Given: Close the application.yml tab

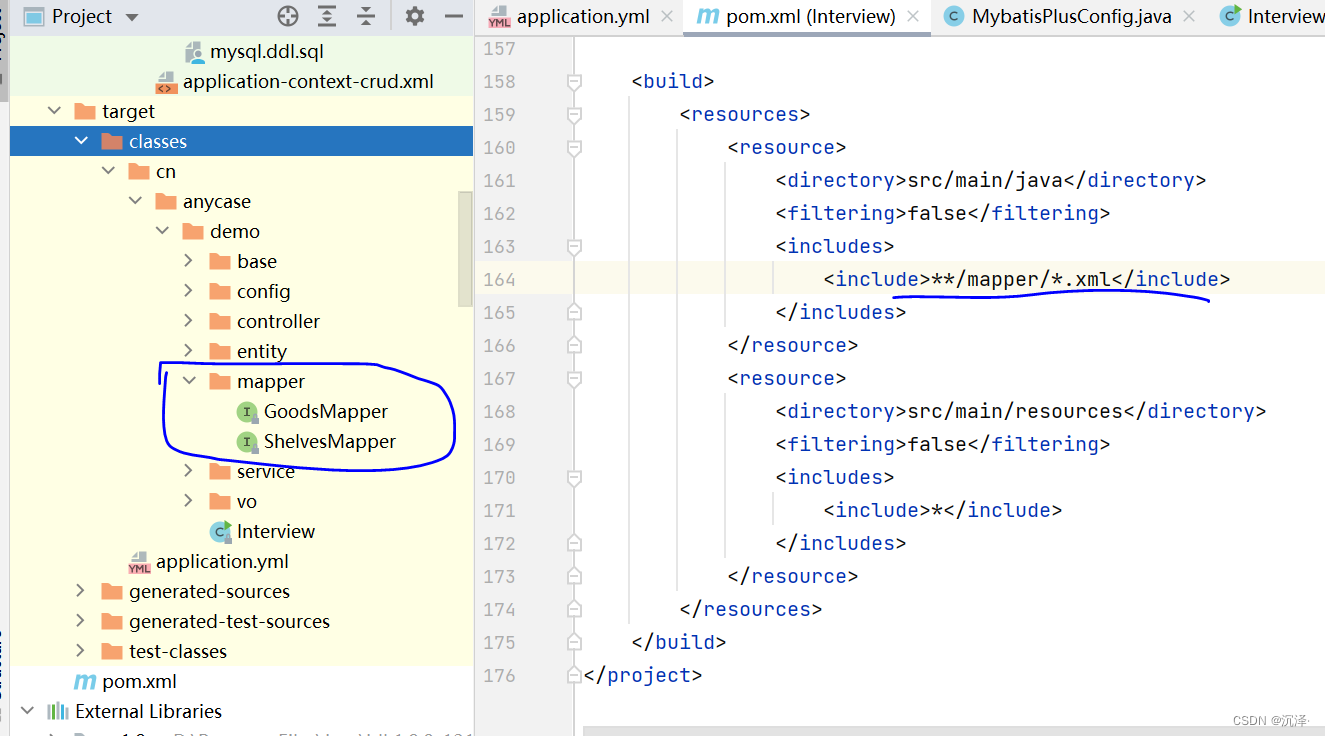Looking at the screenshot, I should tap(668, 17).
